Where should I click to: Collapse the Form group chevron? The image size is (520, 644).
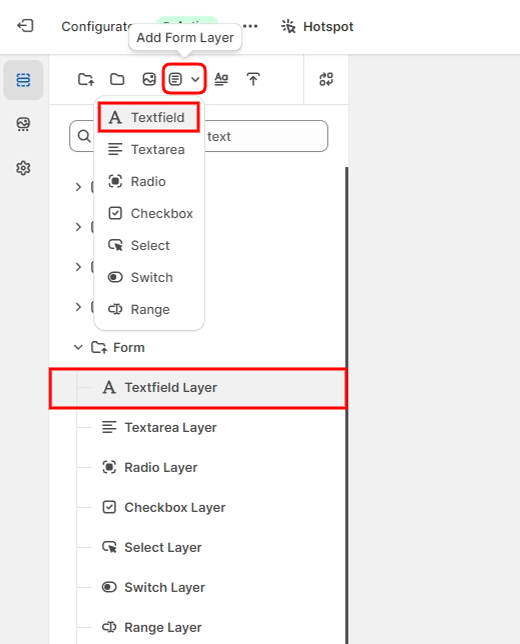click(x=78, y=347)
